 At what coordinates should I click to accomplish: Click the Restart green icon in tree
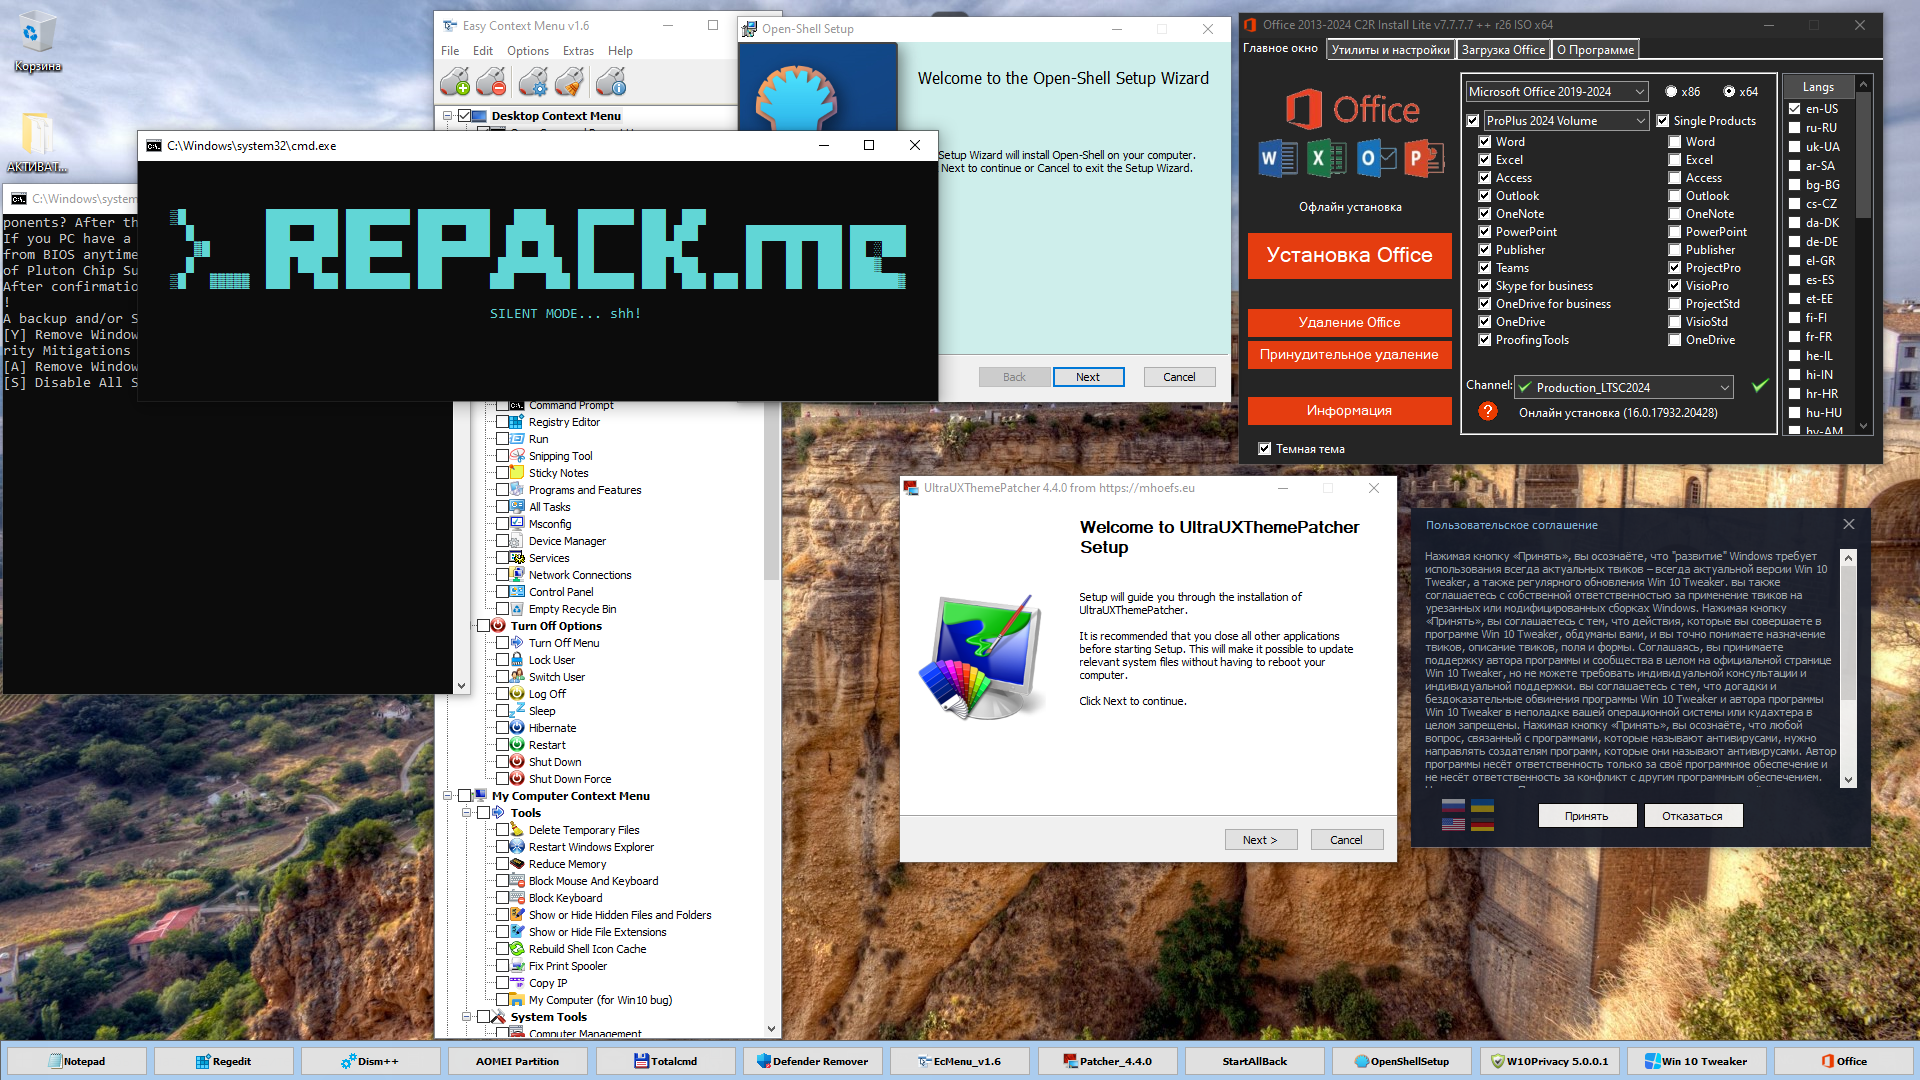click(x=517, y=744)
